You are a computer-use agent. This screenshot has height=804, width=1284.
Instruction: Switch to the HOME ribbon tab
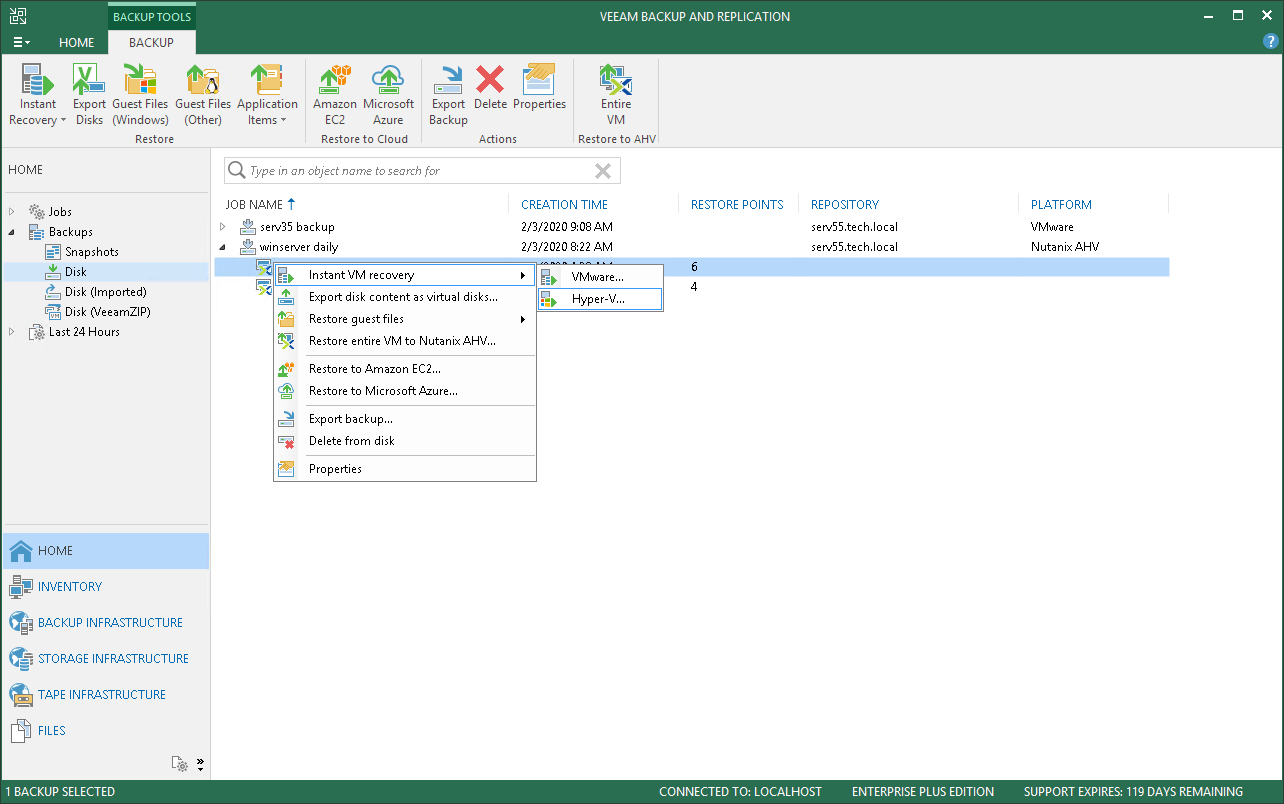[x=77, y=42]
